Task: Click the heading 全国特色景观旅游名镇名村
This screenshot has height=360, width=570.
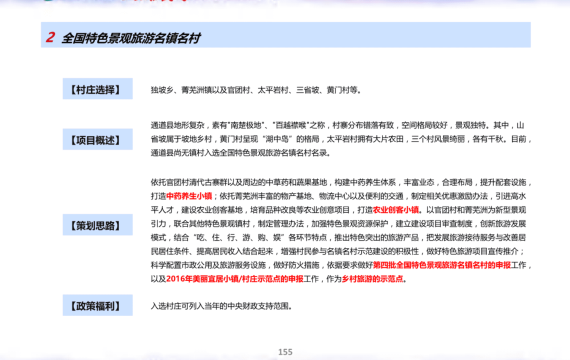Action: point(131,38)
